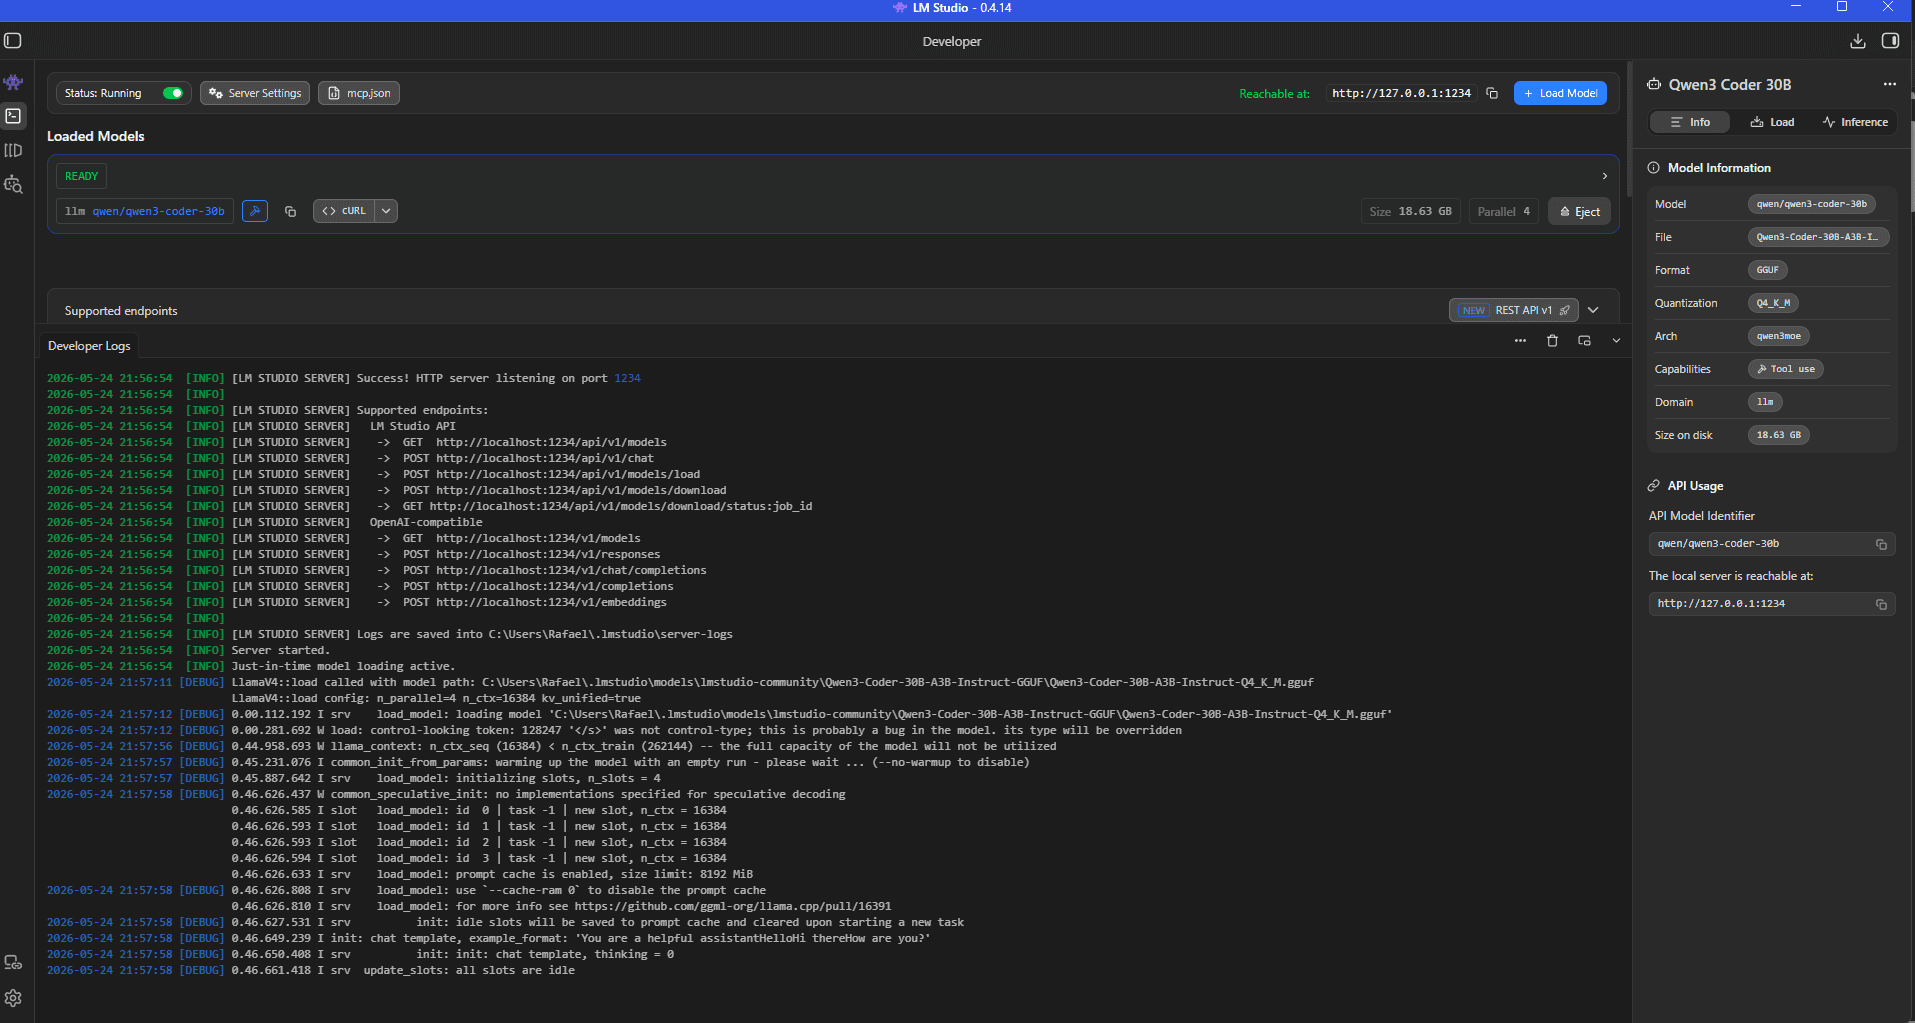The height and width of the screenshot is (1023, 1915).
Task: Collapse the Developer Logs panel
Action: pos(1616,341)
